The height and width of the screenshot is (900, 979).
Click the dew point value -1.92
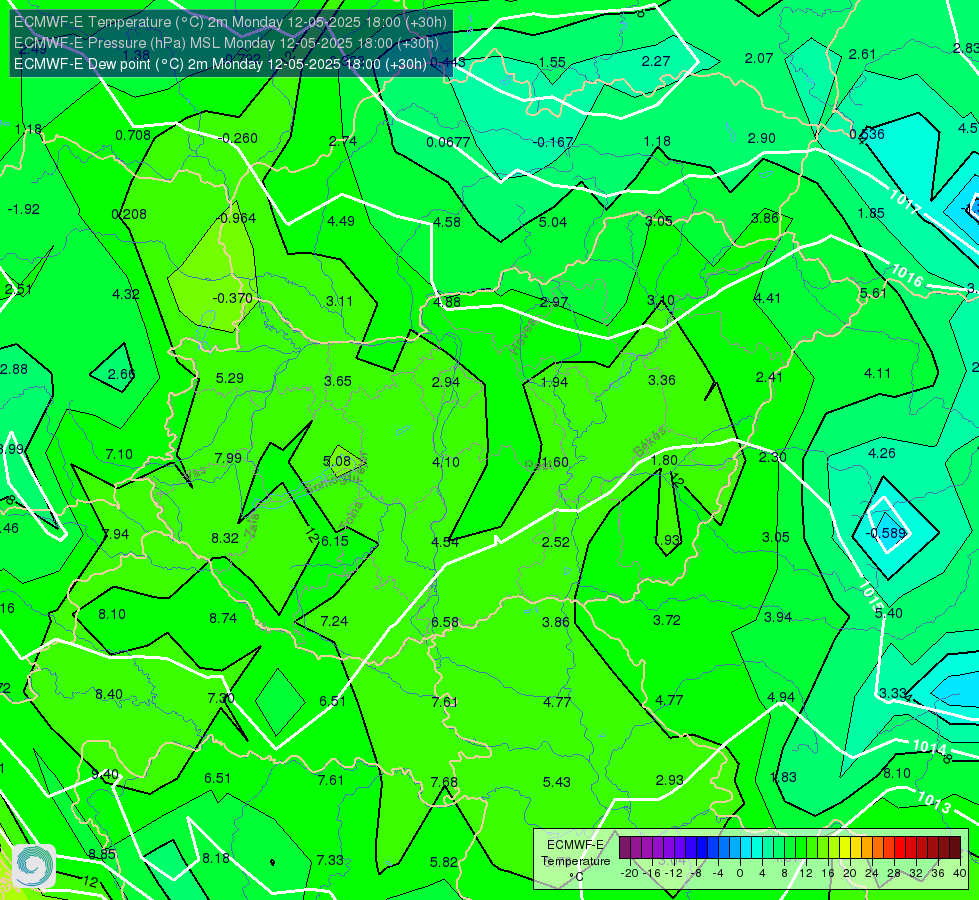(24, 209)
